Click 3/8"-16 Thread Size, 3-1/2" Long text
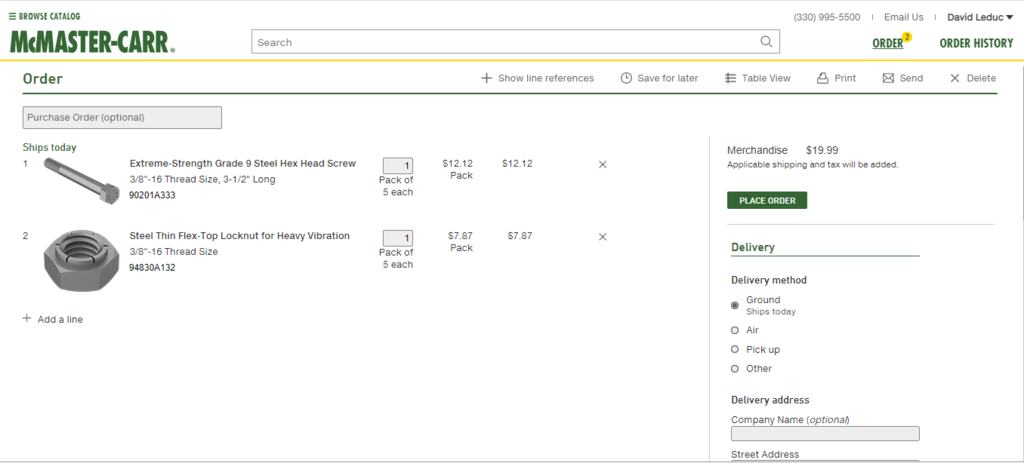The height and width of the screenshot is (463, 1024). 202,180
